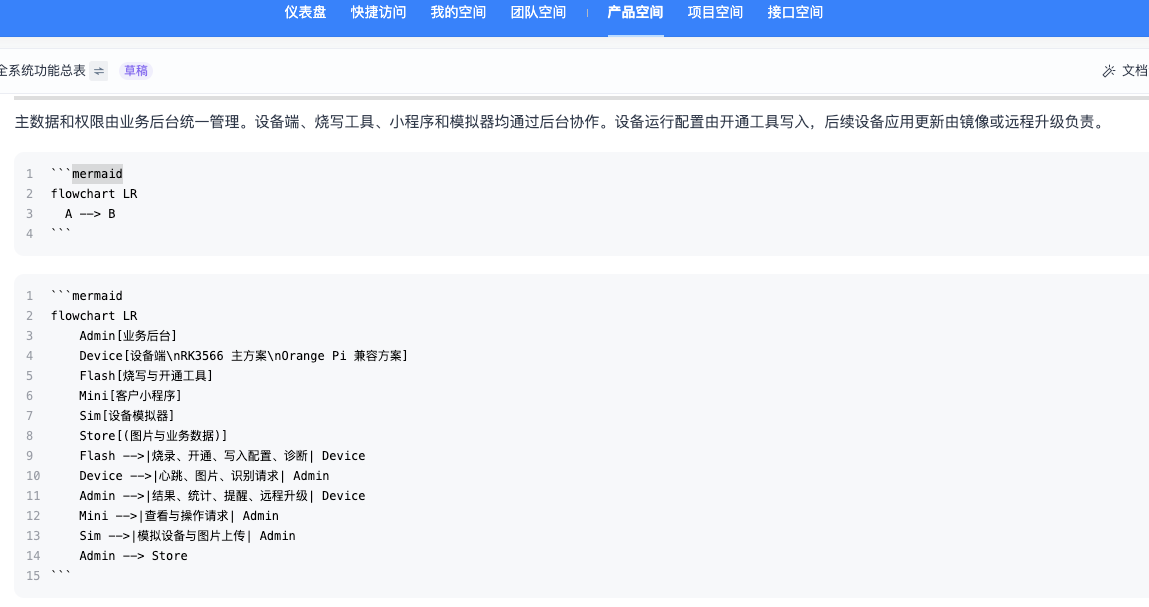Click line 'Admin[业务后台]'

[x=128, y=336]
